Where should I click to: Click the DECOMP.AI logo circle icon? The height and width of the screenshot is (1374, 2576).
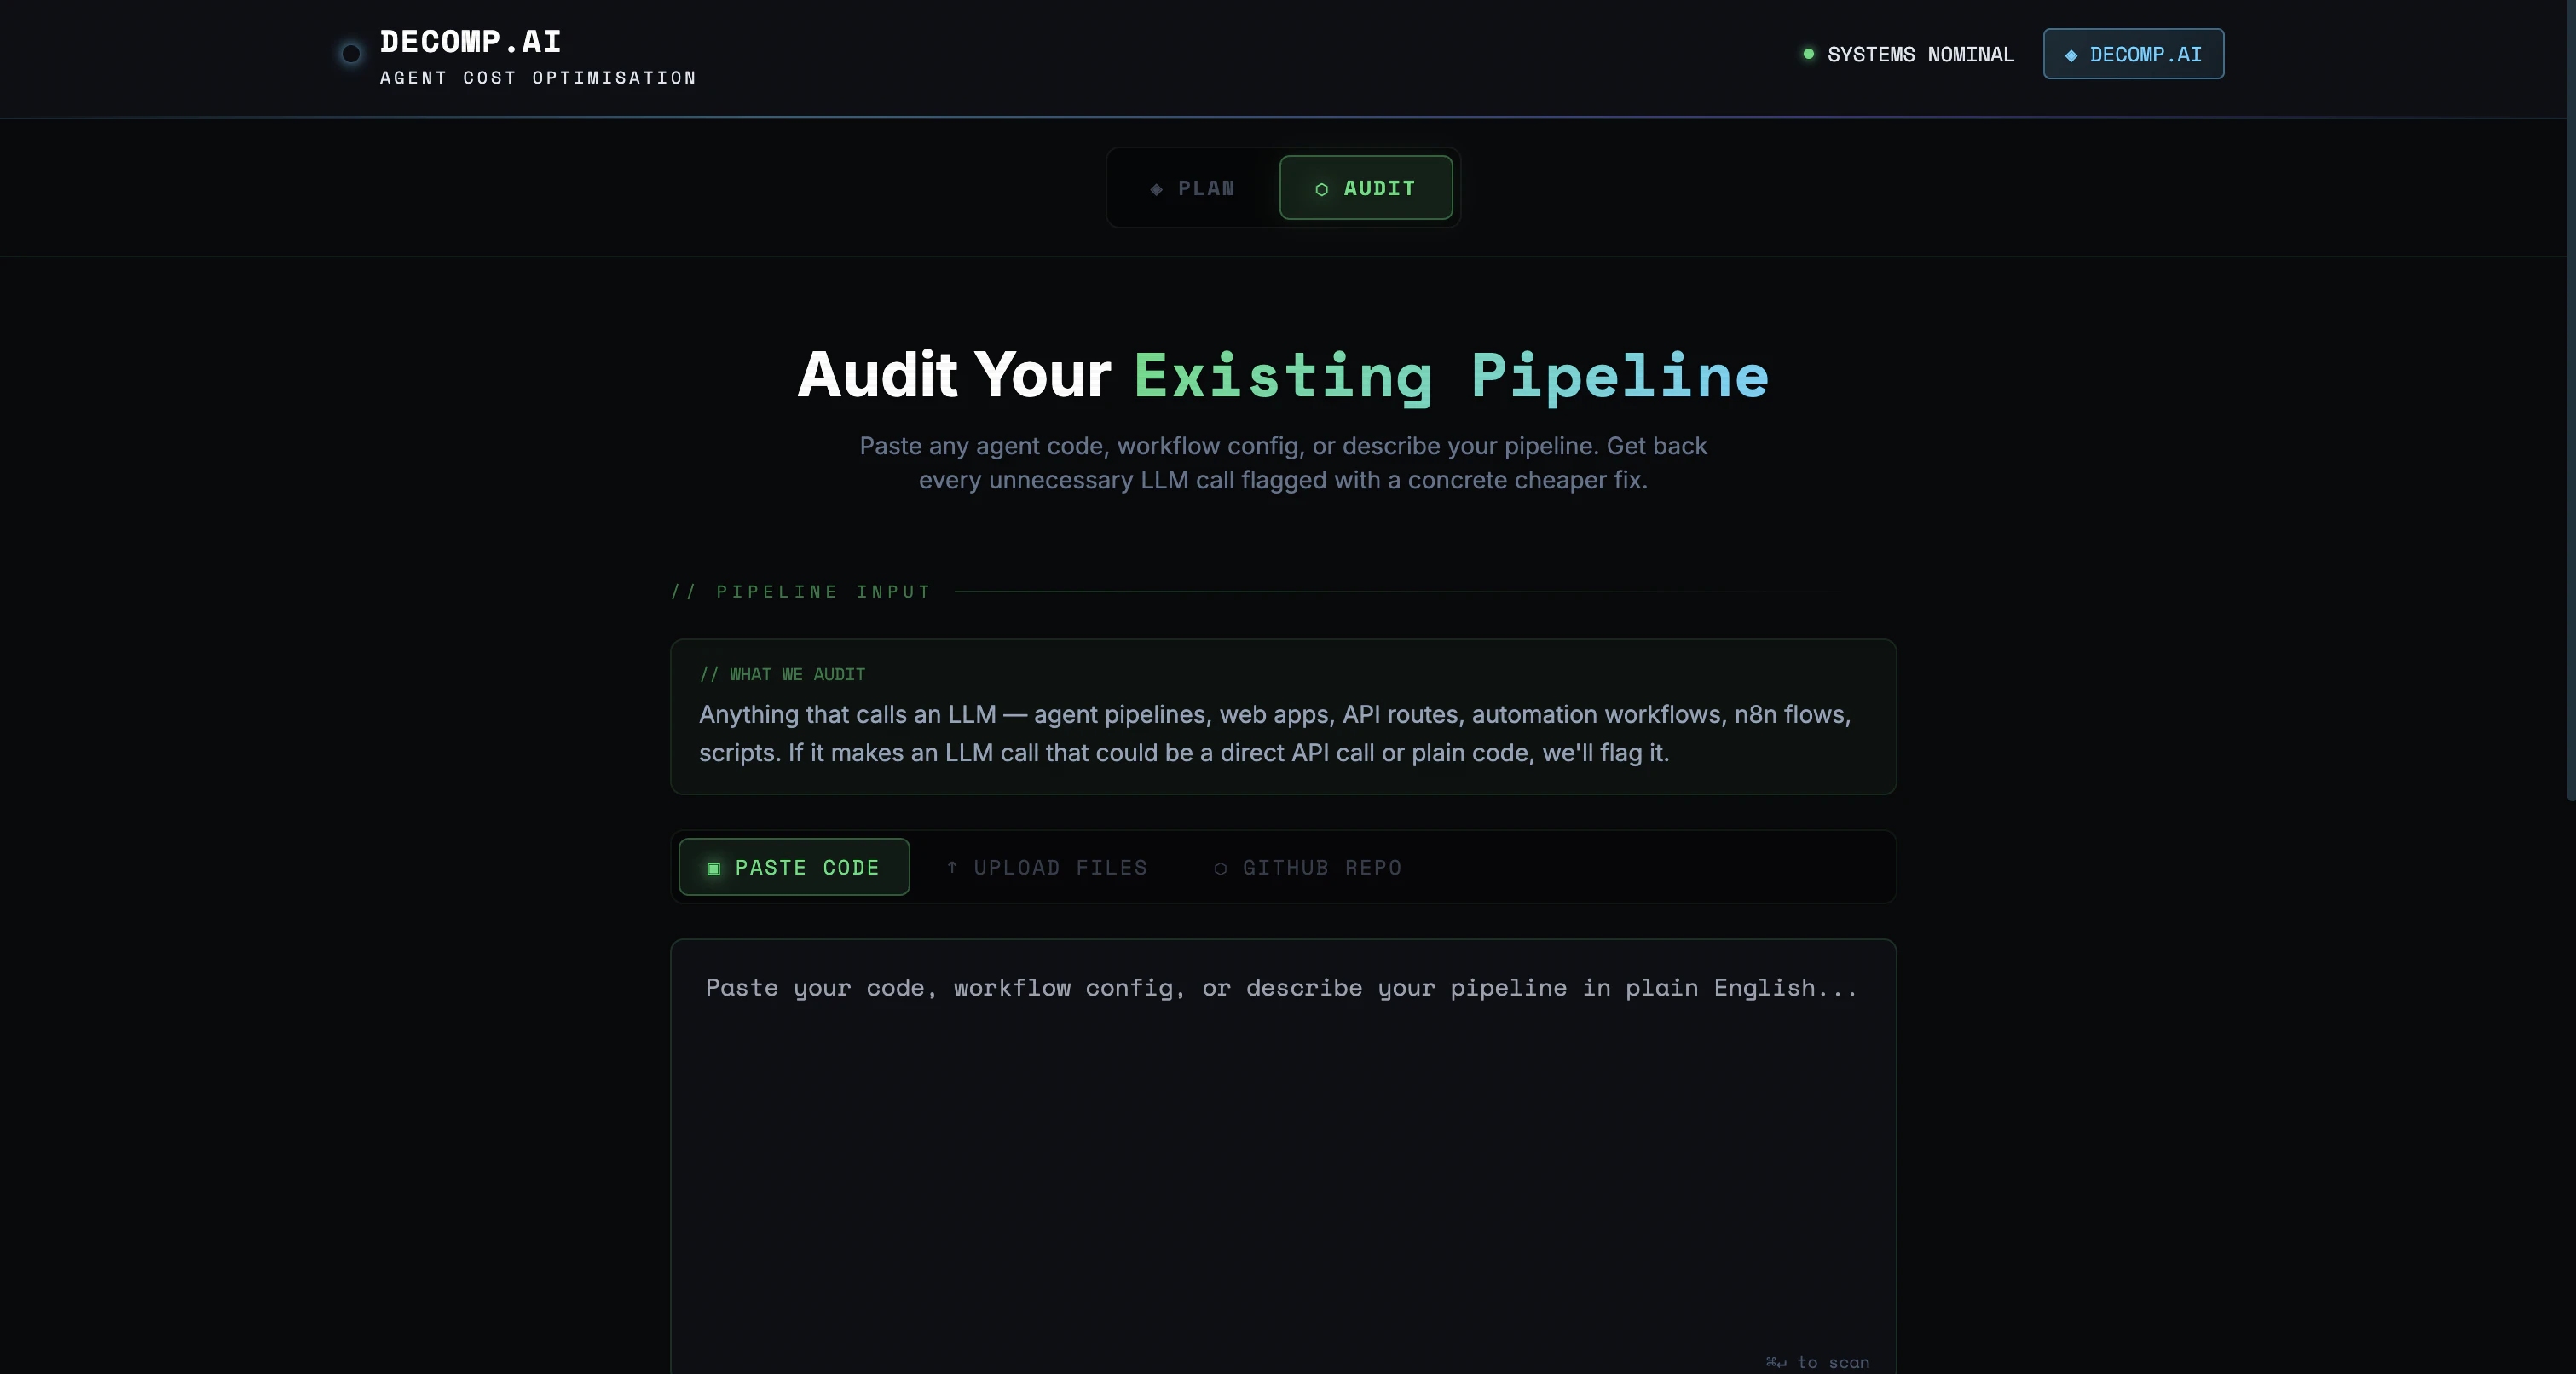click(351, 54)
